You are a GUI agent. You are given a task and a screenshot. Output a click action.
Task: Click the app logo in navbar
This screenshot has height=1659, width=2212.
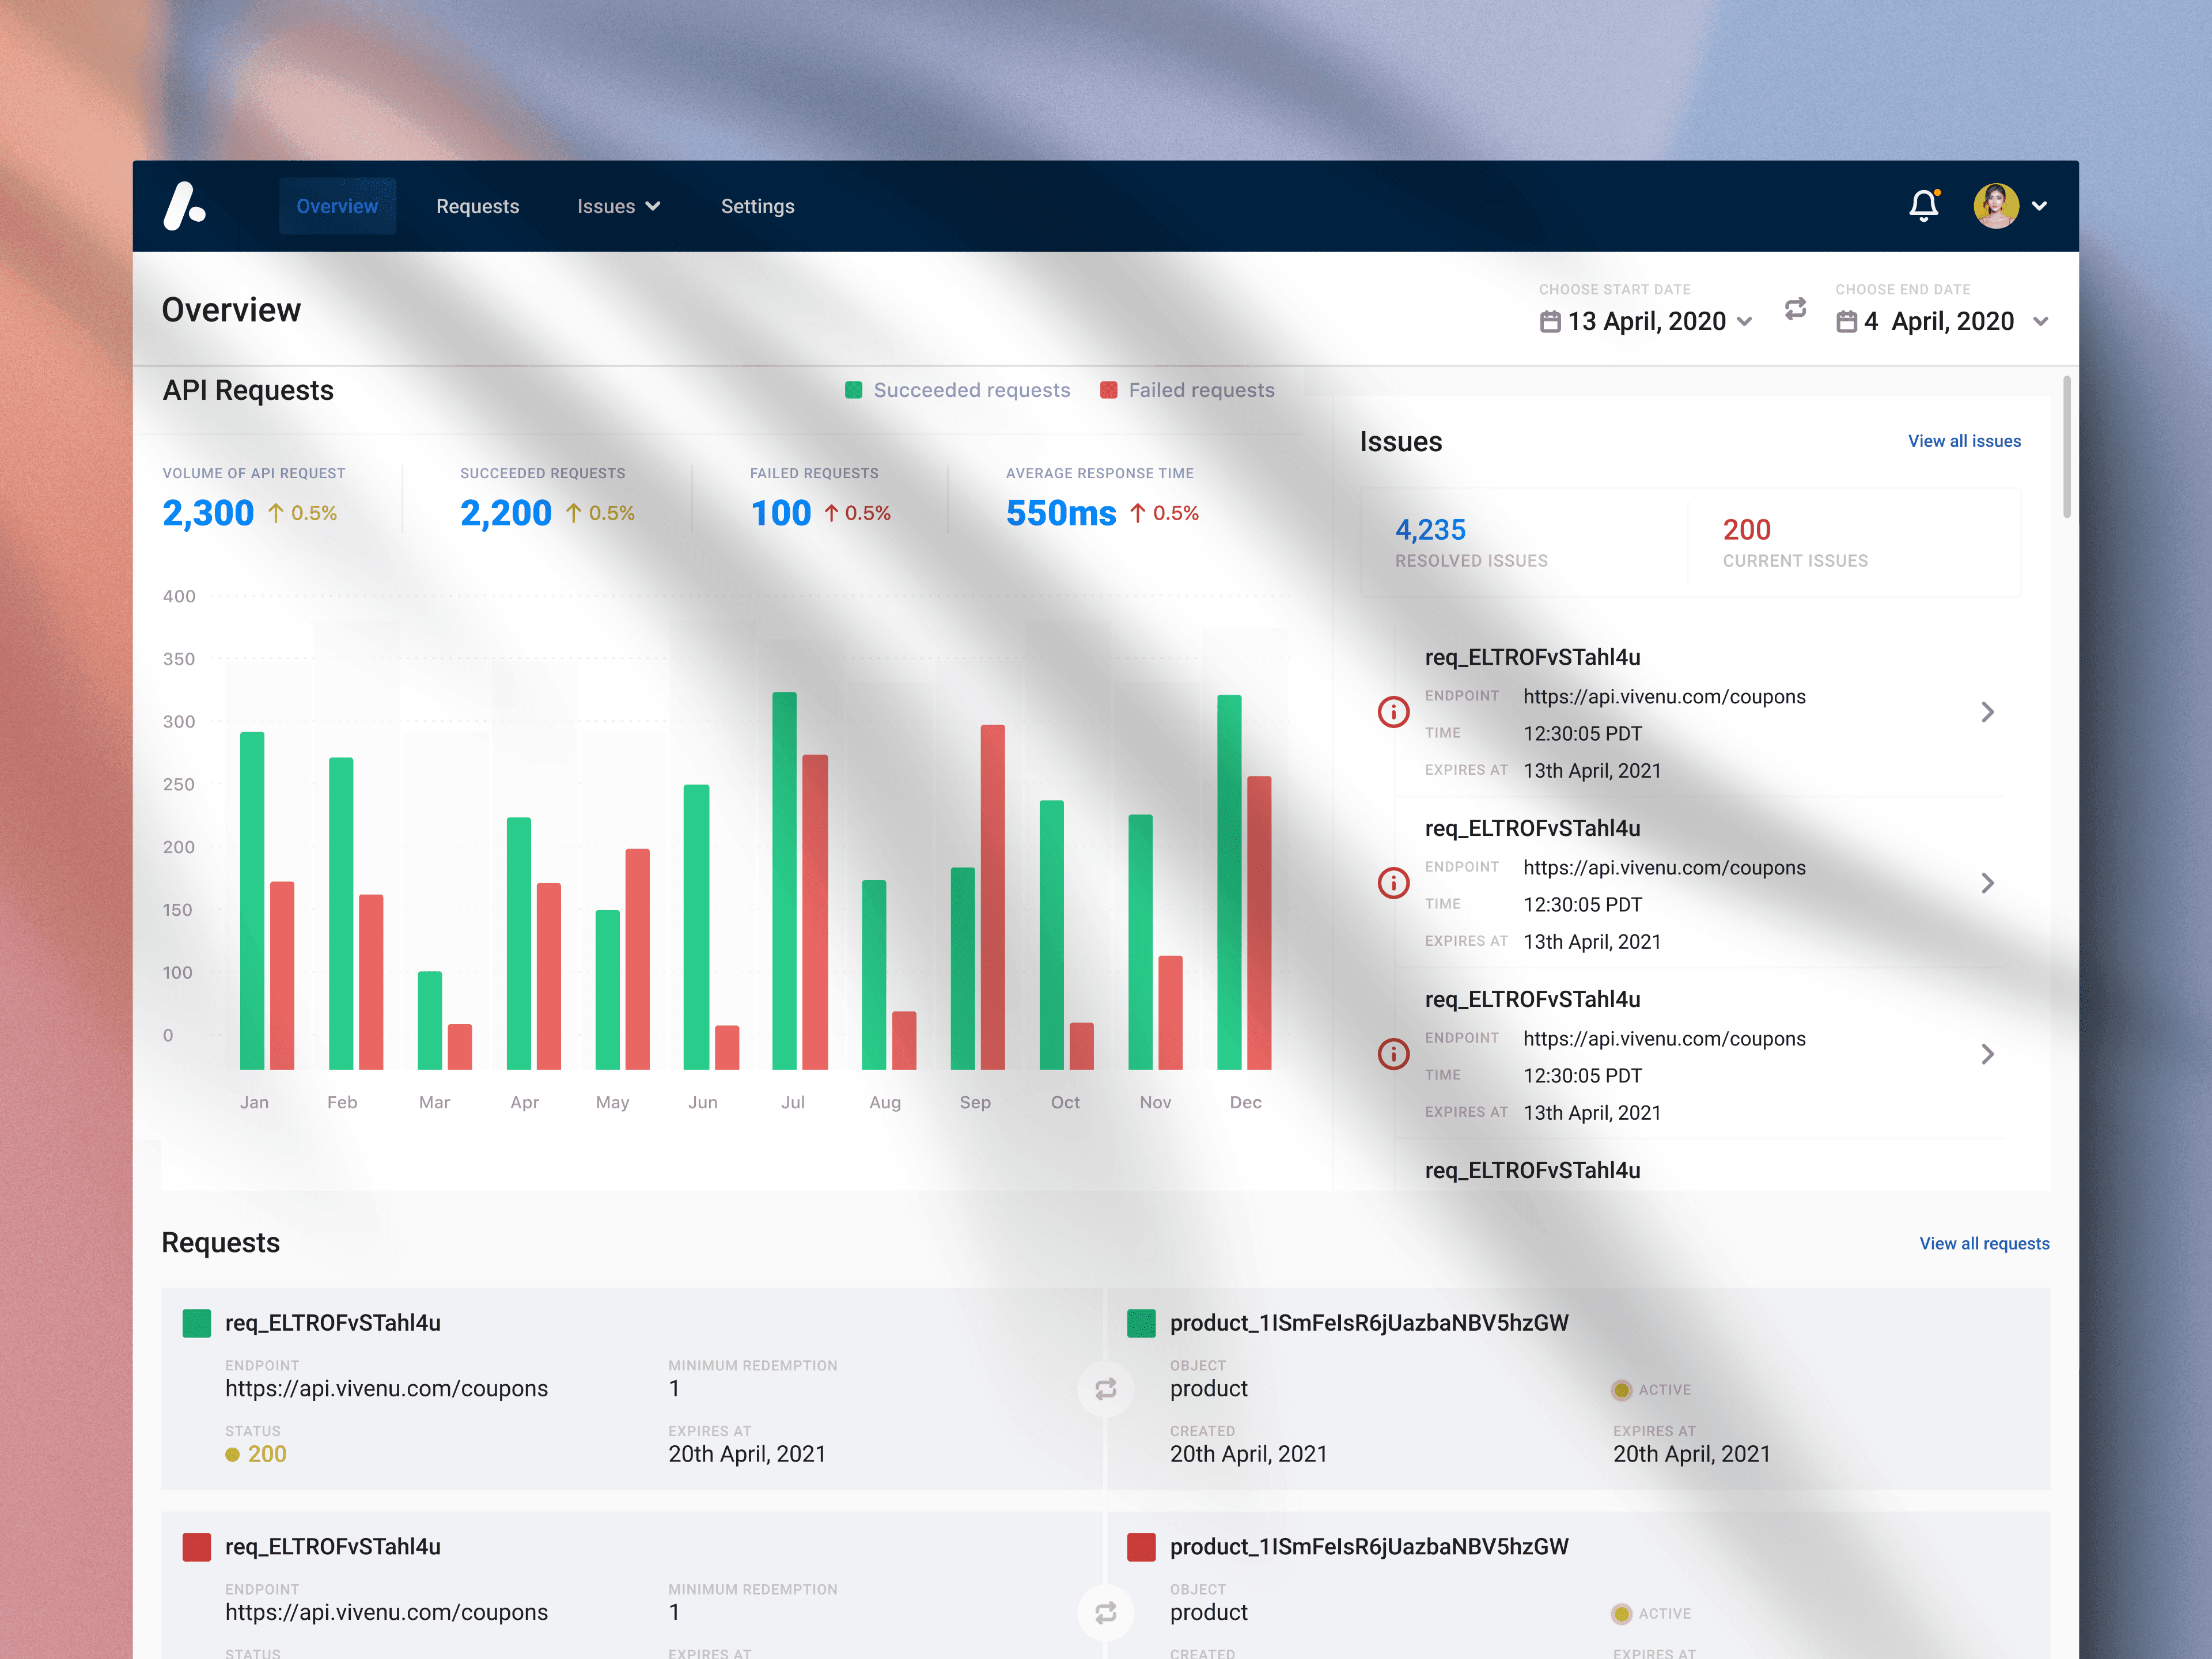coord(185,206)
